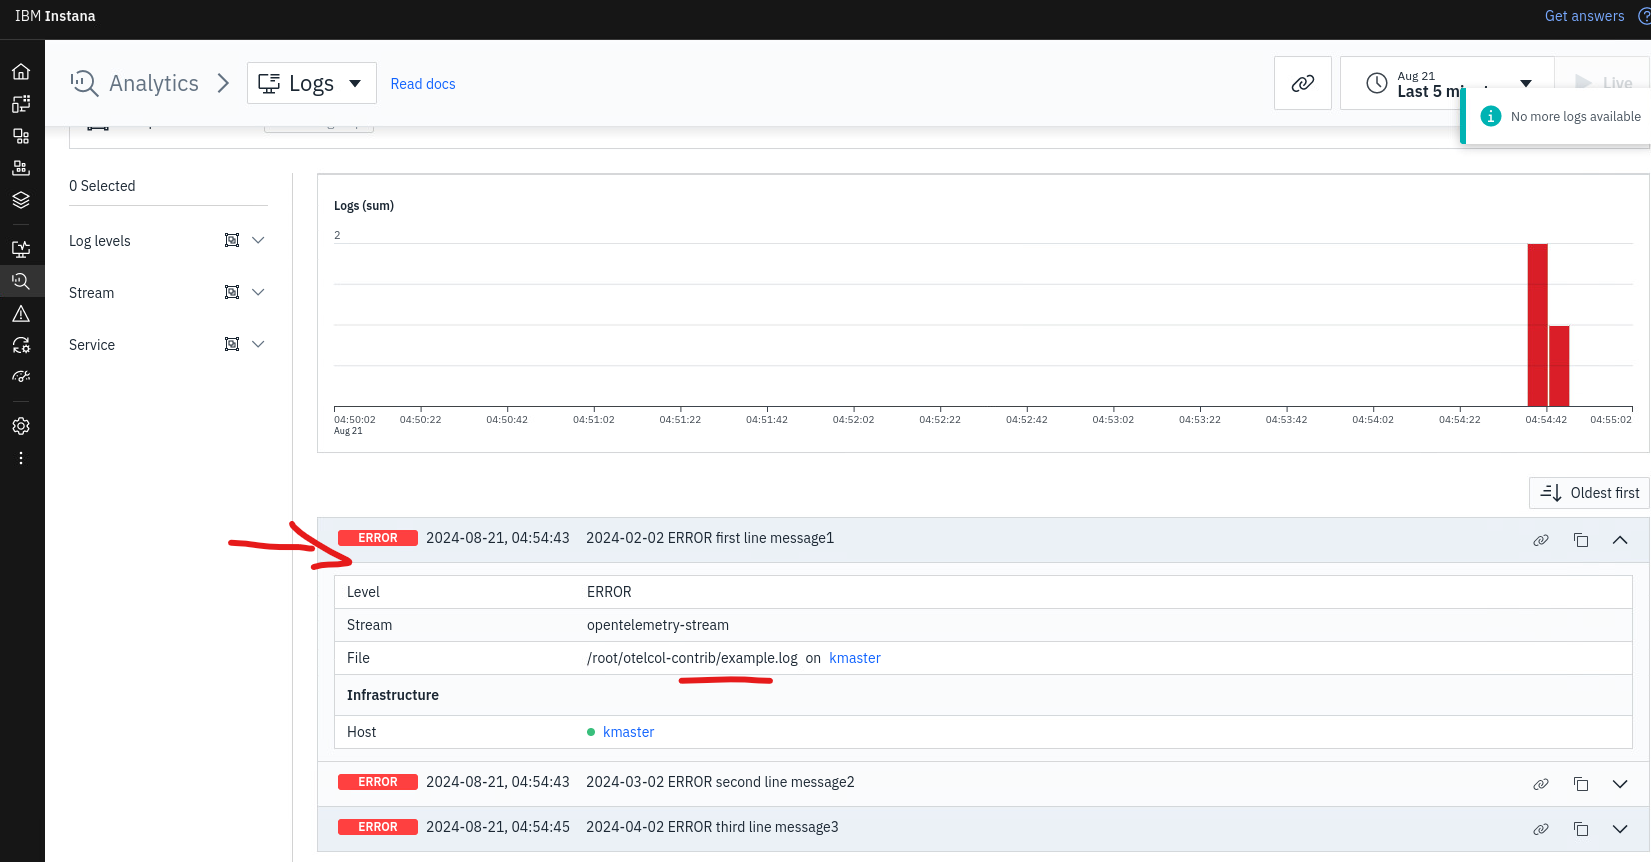Open the Events warning triangle icon
The height and width of the screenshot is (862, 1651).
coord(21,314)
